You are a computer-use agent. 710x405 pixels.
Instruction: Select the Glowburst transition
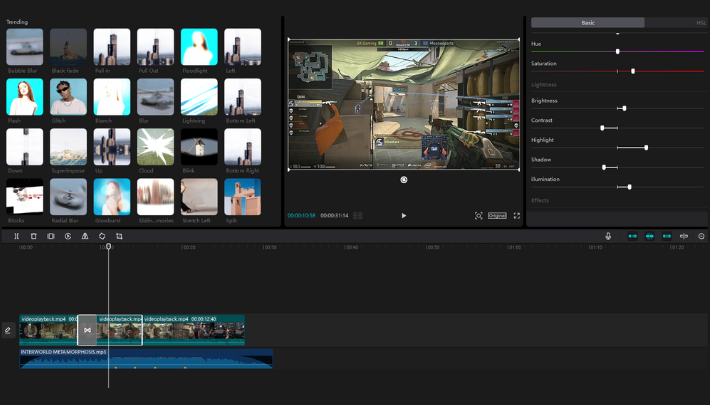[x=112, y=197]
